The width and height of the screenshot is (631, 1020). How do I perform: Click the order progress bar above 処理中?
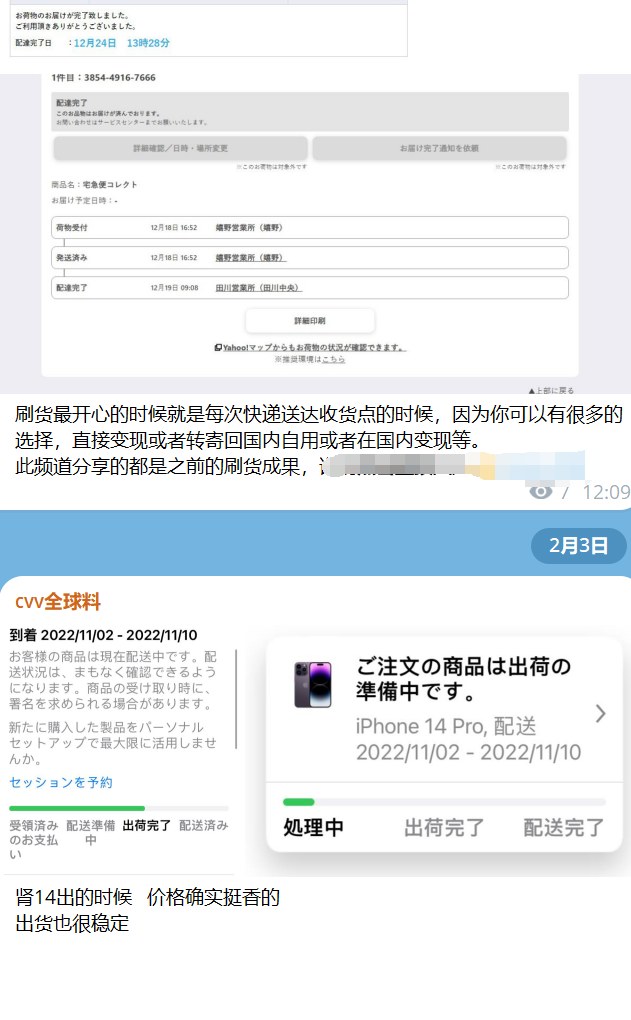pyautogui.click(x=444, y=802)
